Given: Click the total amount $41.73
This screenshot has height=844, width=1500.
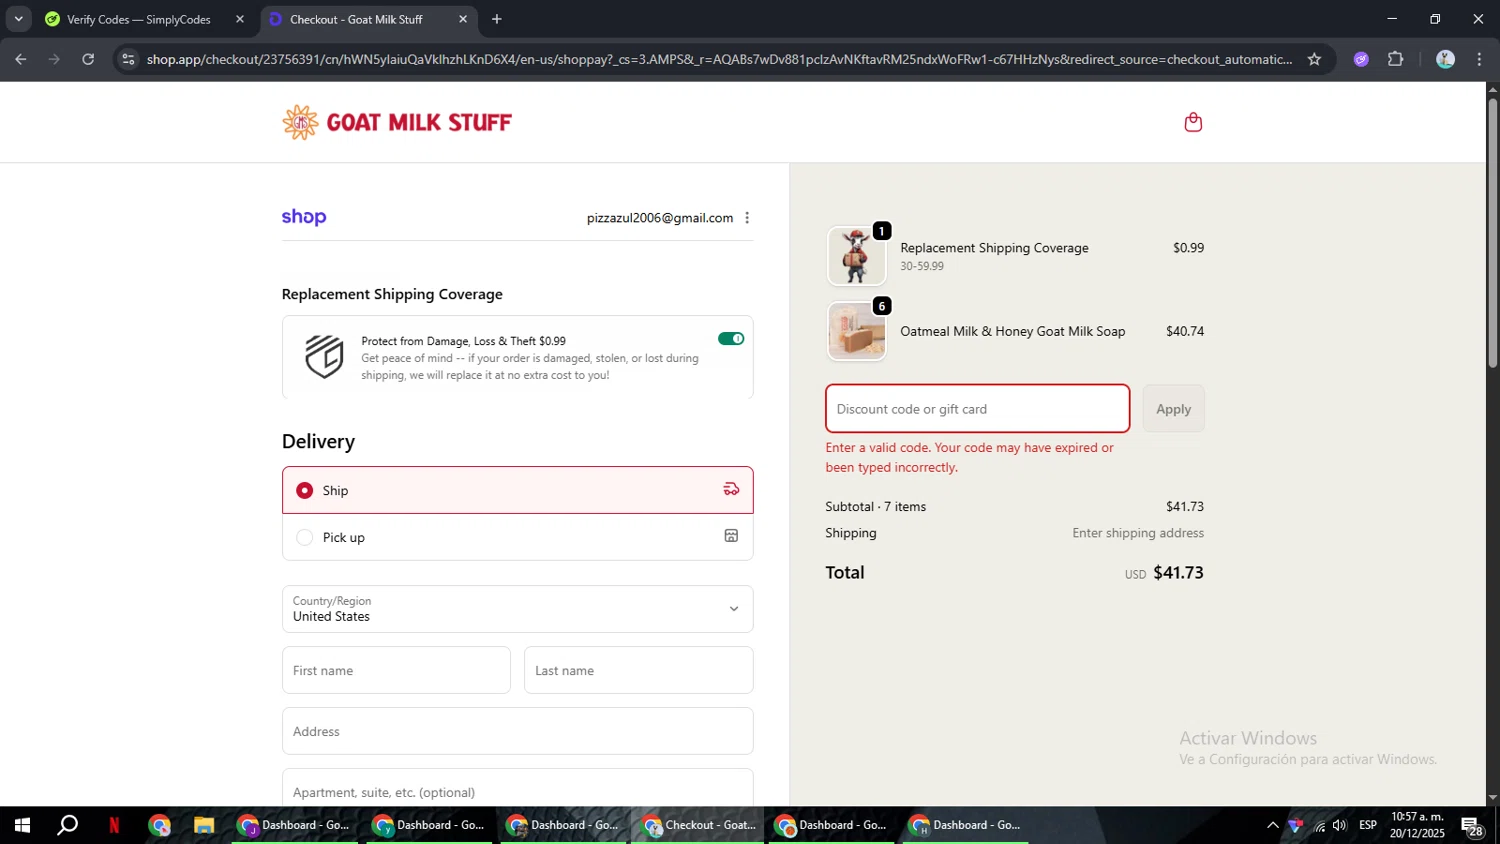Looking at the screenshot, I should coord(1178,572).
